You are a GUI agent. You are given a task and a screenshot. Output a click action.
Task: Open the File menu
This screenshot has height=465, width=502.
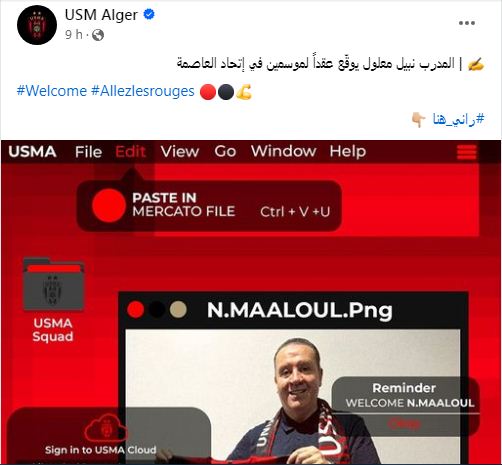88,152
